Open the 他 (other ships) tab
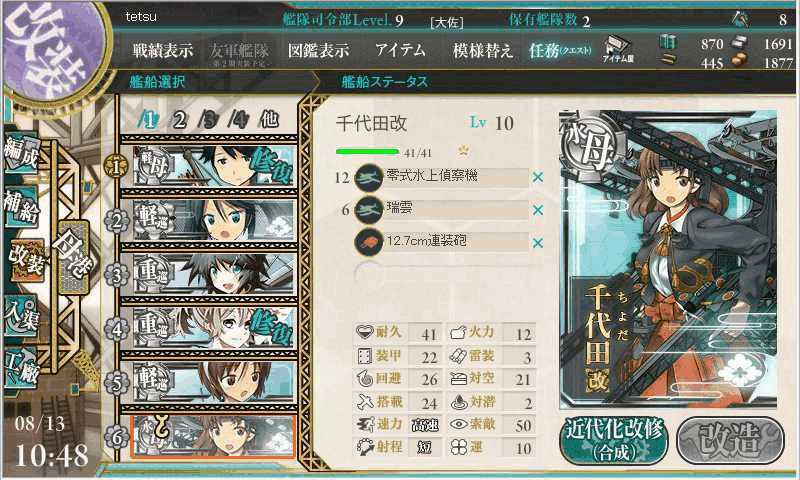 pyautogui.click(x=269, y=120)
